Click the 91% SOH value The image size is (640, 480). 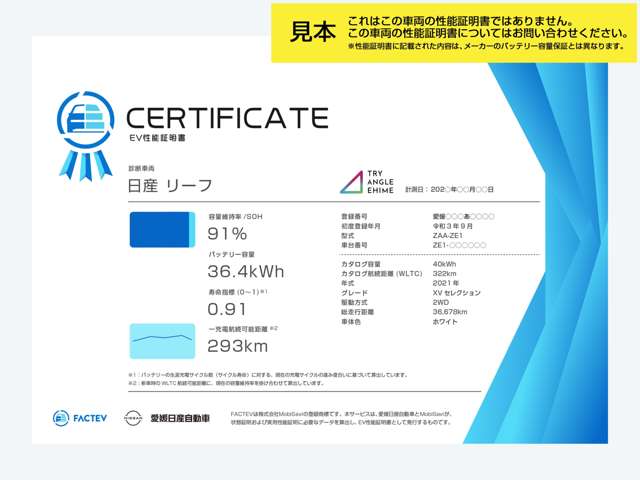point(227,234)
